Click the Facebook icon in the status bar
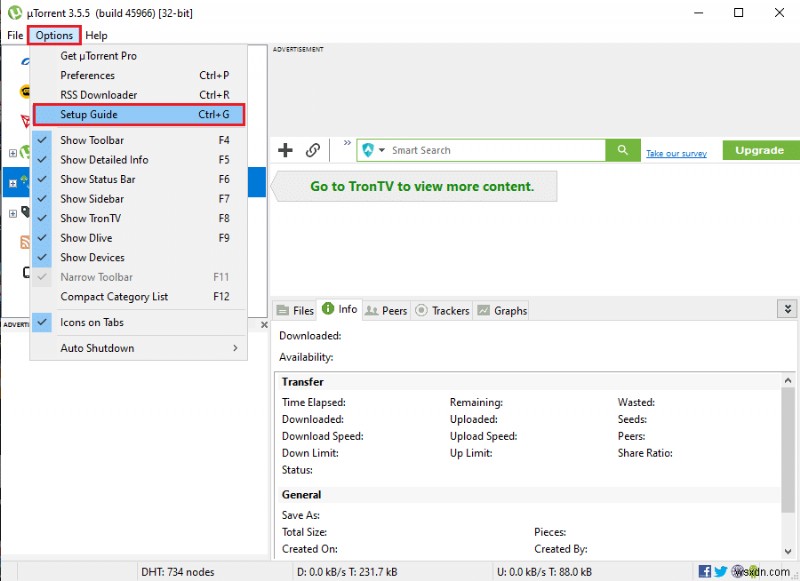Image resolution: width=800 pixels, height=581 pixels. 704,570
